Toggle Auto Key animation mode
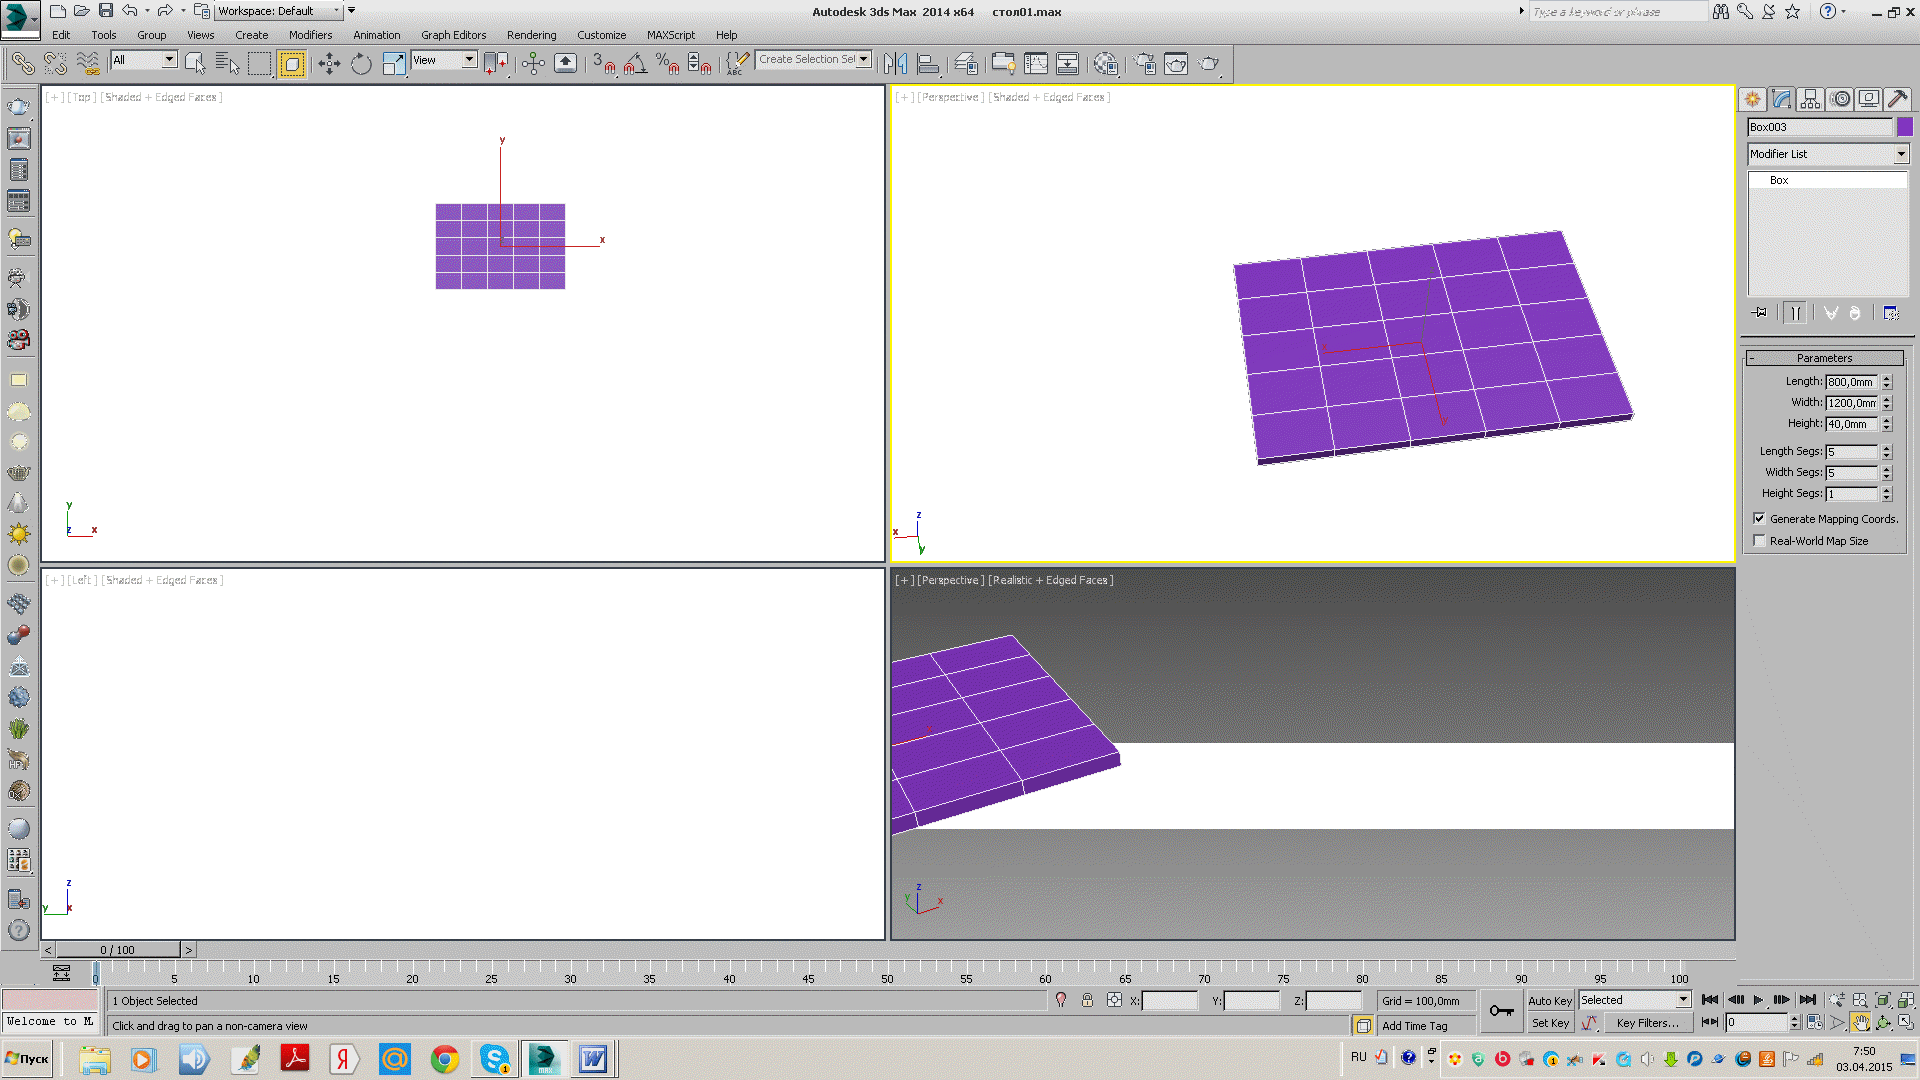 tap(1549, 1001)
